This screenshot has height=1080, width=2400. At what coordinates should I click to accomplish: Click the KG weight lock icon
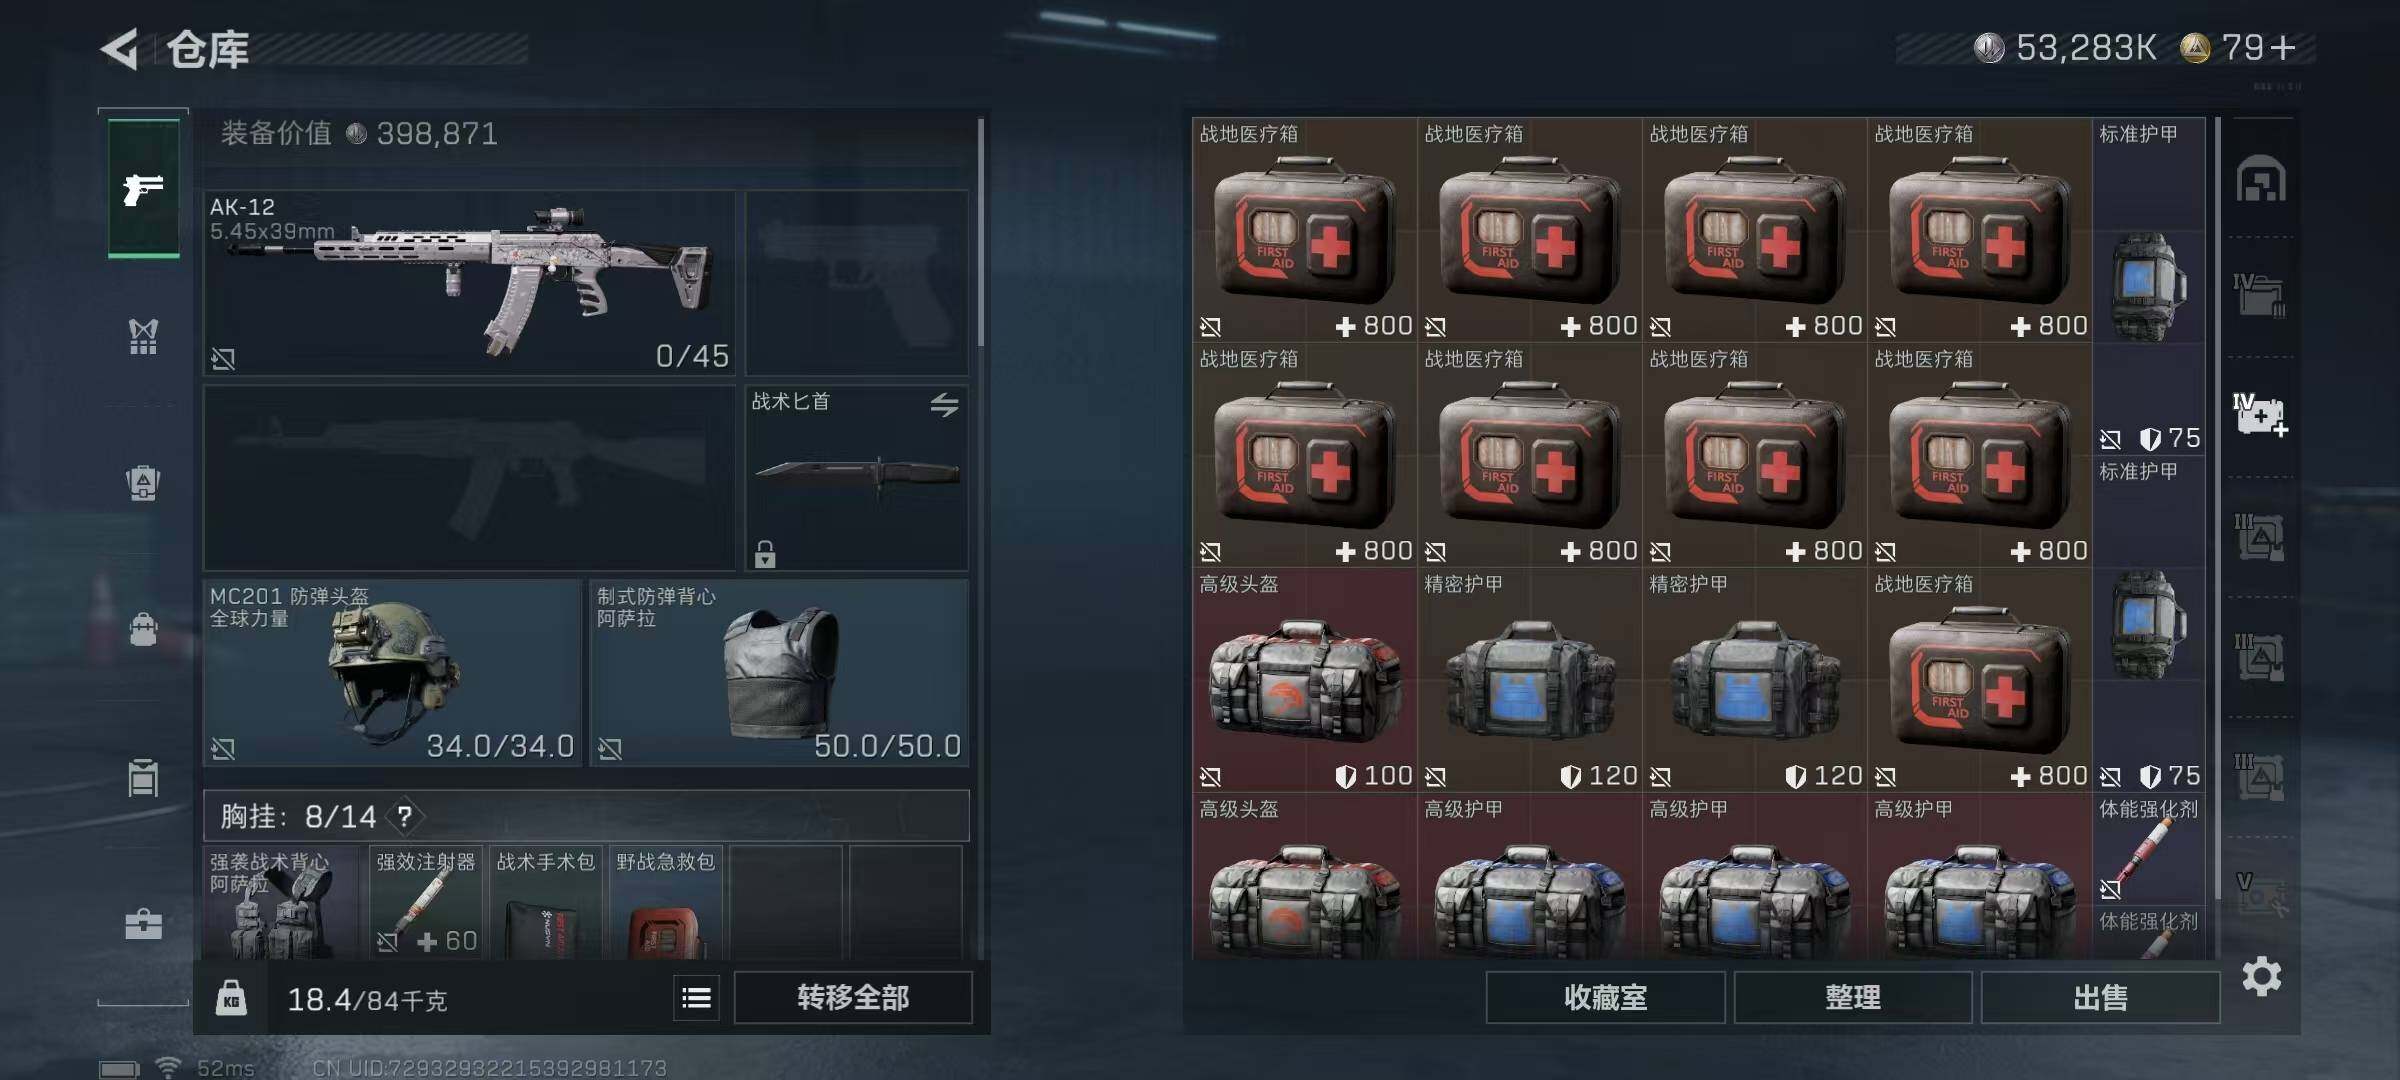[x=231, y=998]
